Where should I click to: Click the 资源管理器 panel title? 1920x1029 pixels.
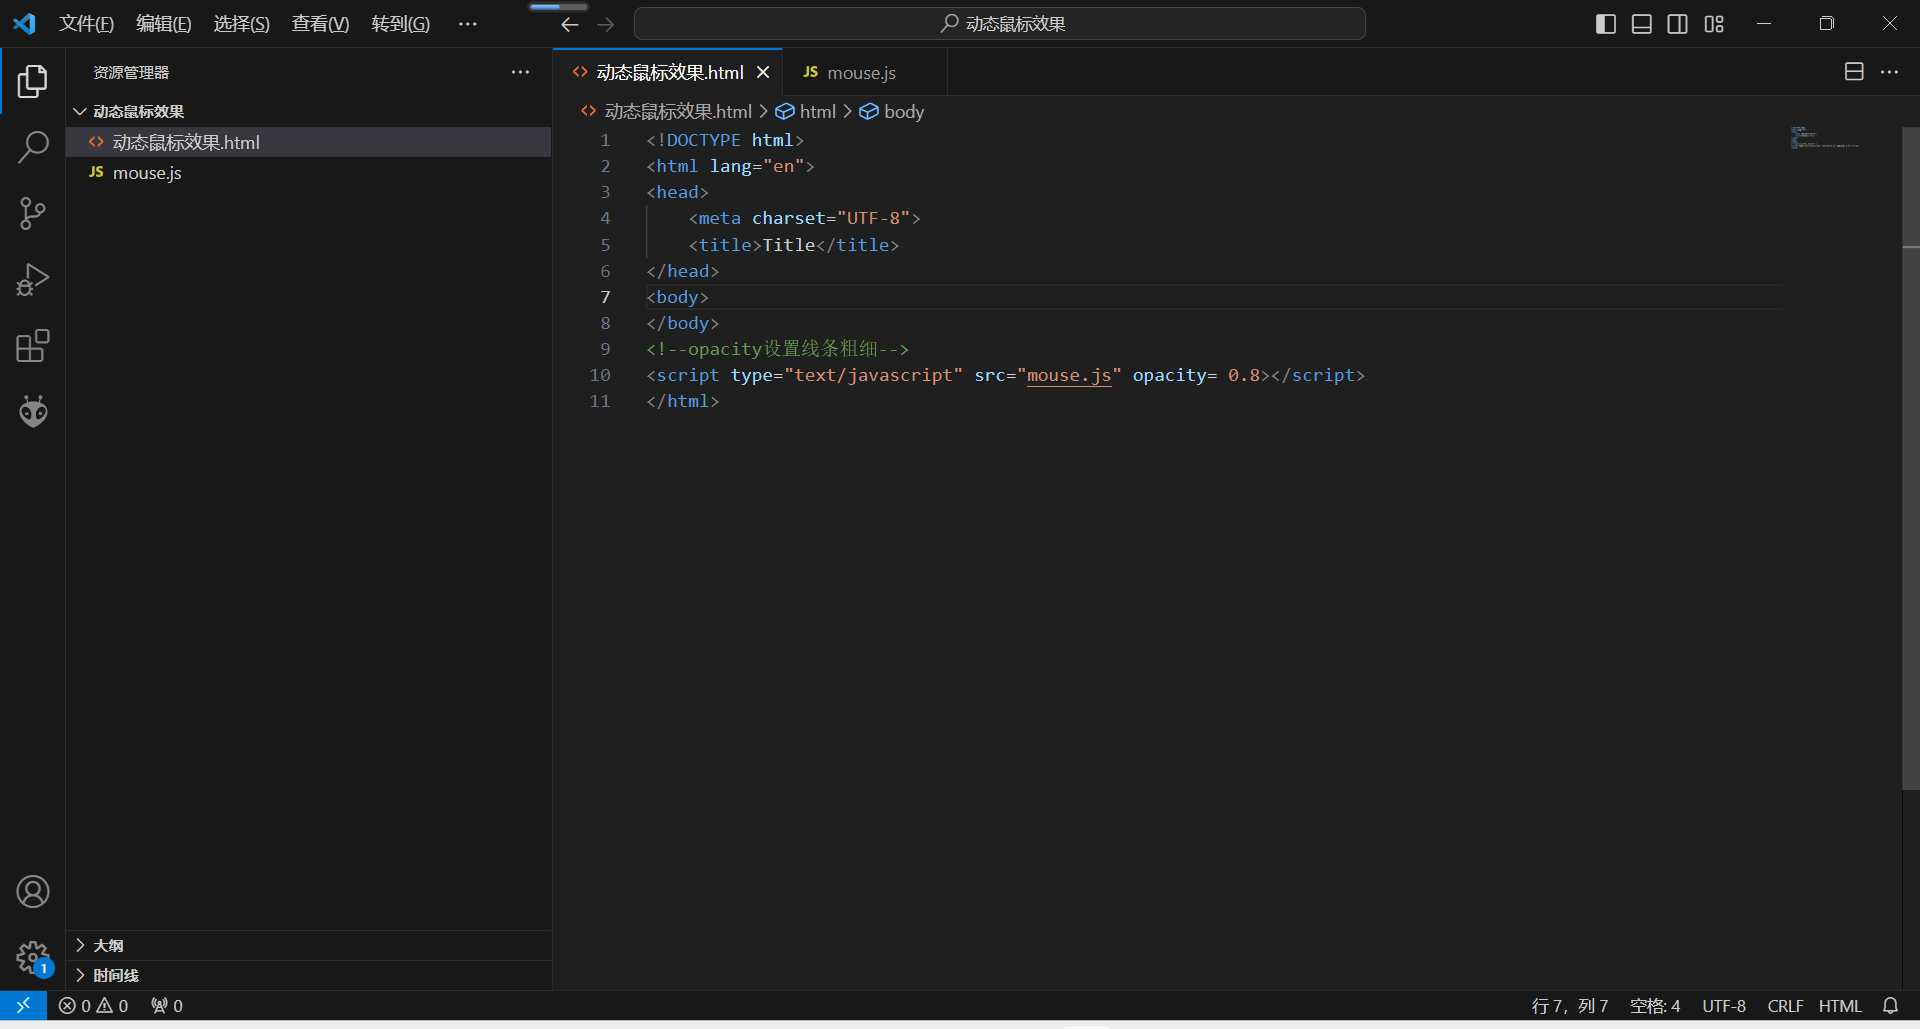[131, 72]
